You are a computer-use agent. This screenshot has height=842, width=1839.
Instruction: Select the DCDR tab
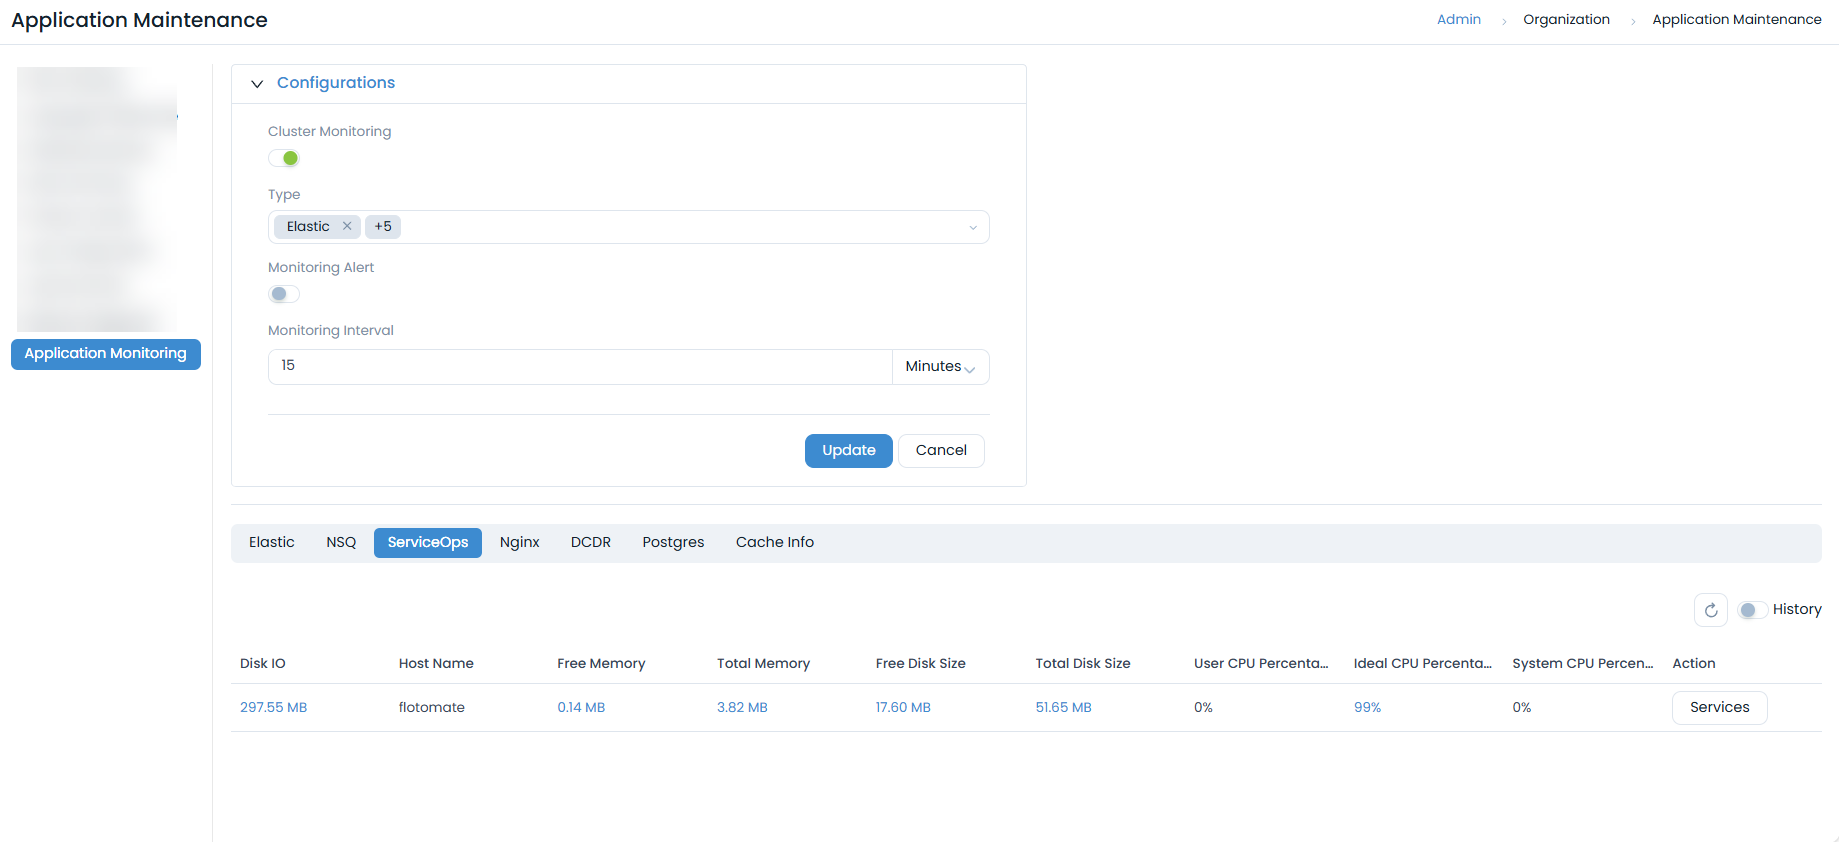pos(590,542)
